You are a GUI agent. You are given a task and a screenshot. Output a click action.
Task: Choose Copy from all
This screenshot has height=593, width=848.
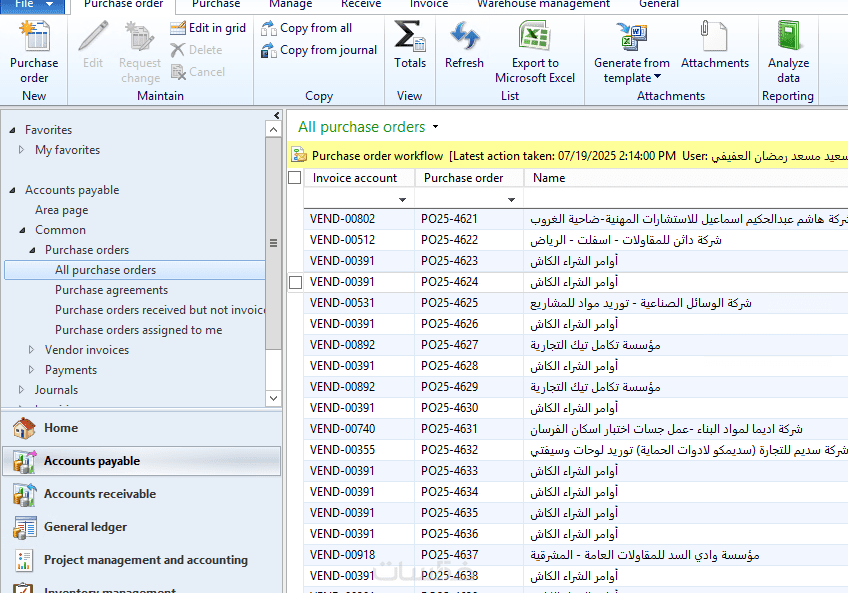(x=306, y=28)
